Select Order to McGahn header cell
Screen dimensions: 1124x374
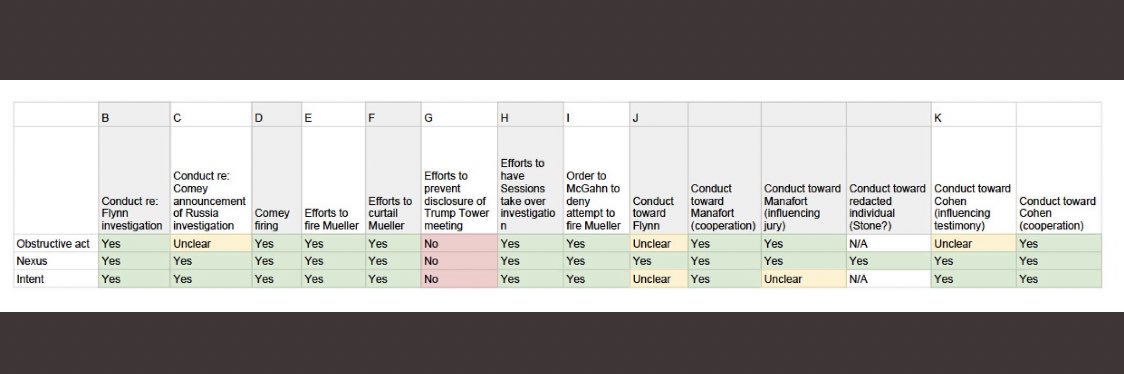[x=596, y=181]
